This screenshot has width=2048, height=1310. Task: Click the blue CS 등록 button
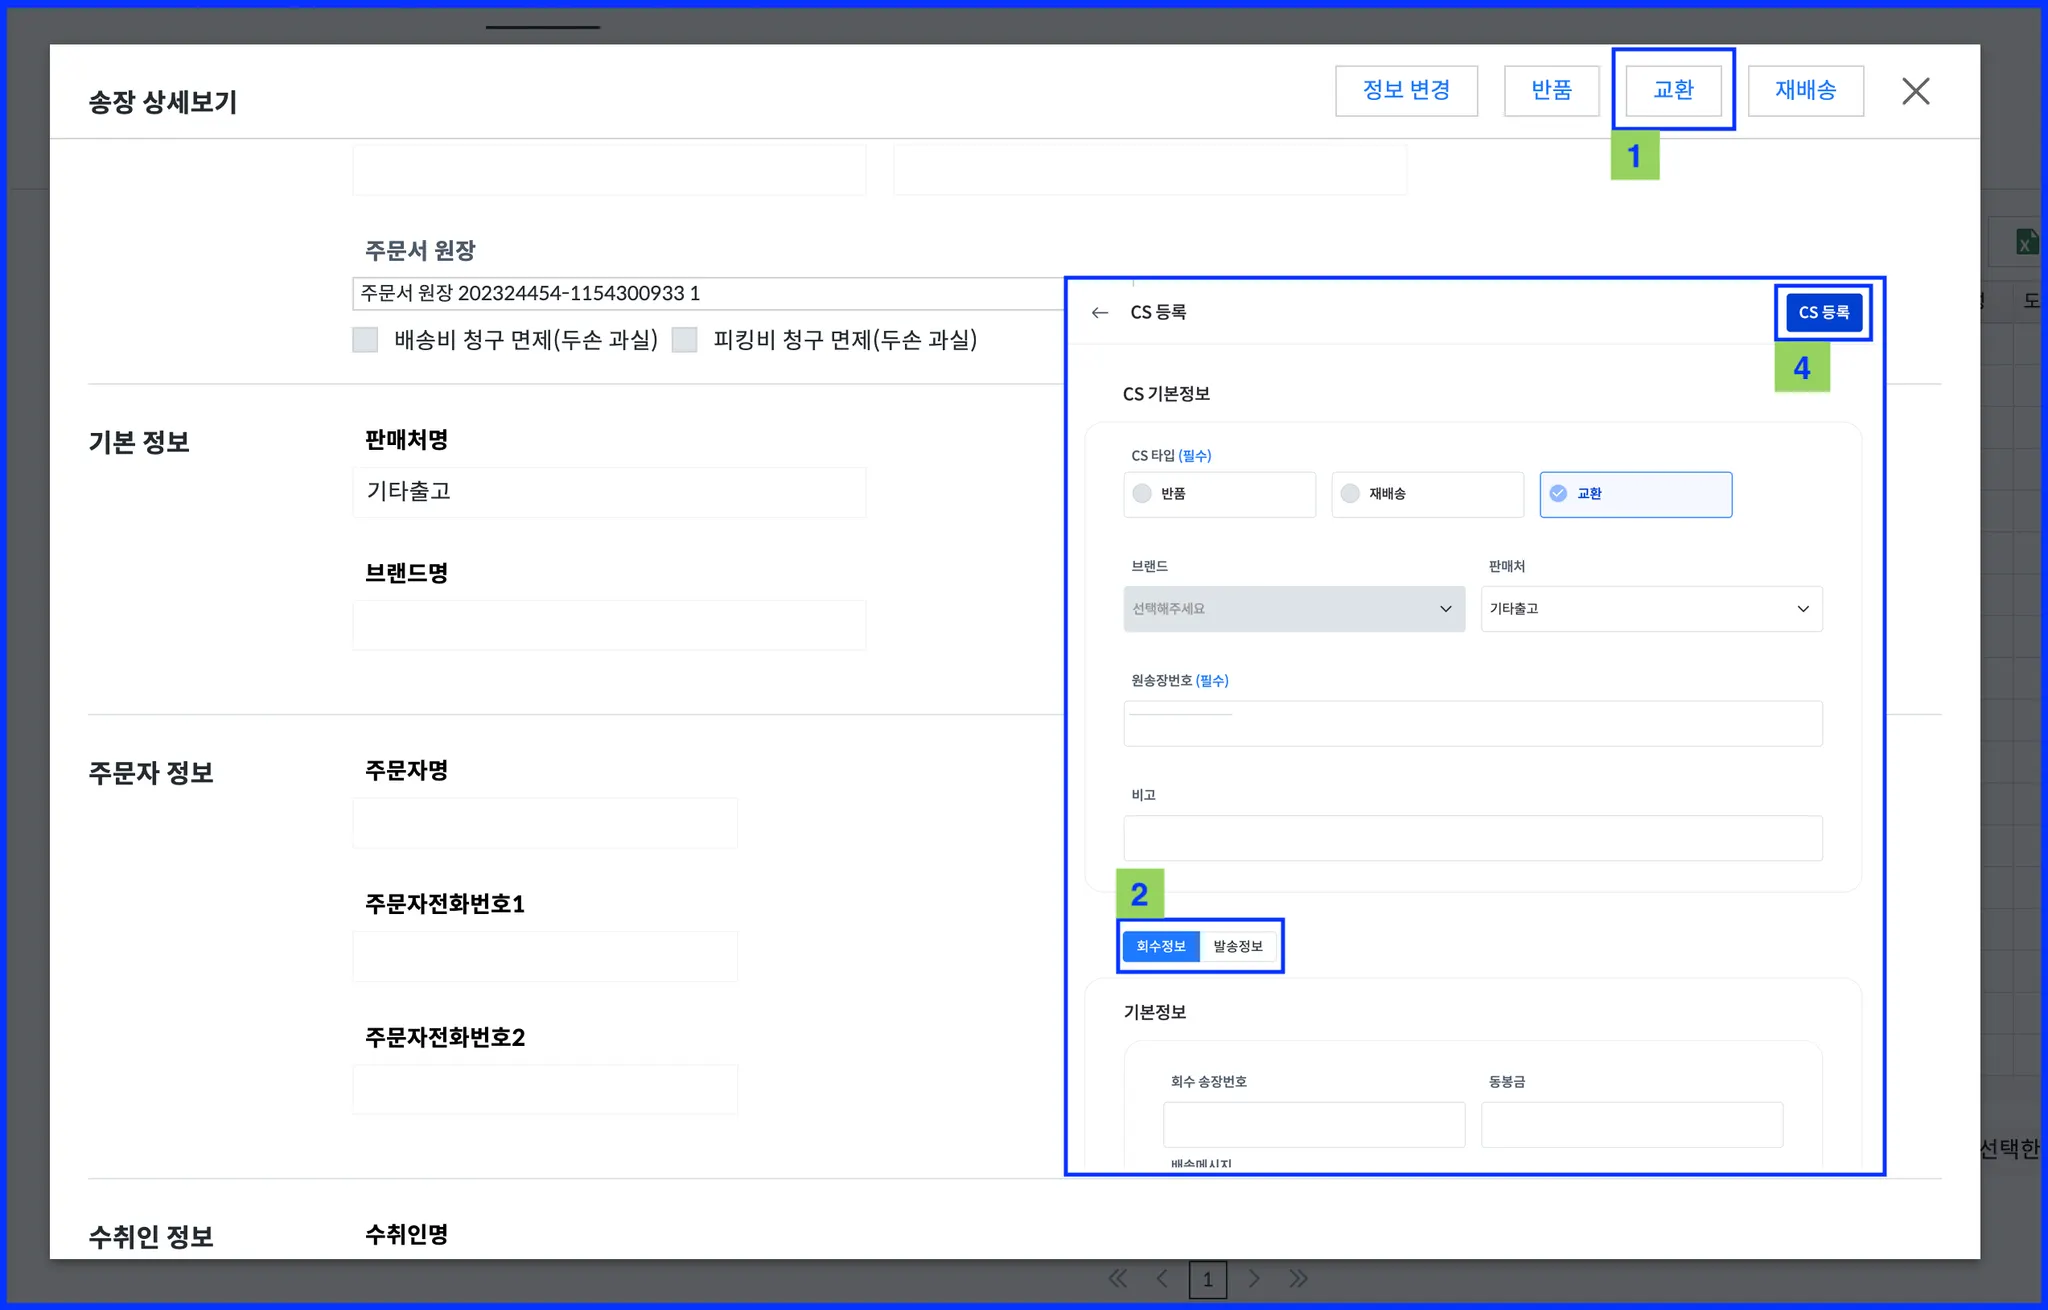tap(1823, 313)
